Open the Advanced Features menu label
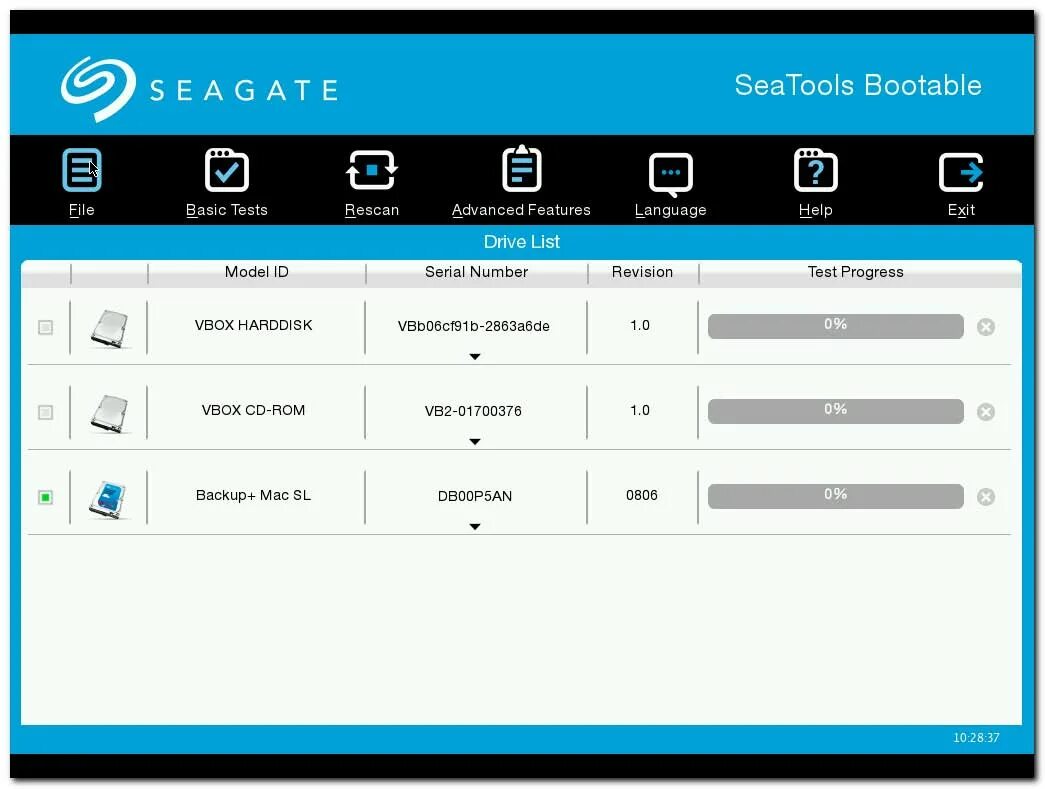1045x789 pixels. point(521,210)
